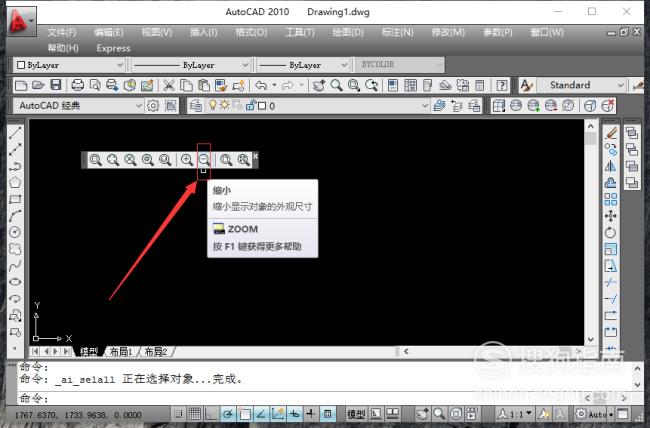Click the Cut scissors icon
The image size is (650, 428).
click(x=168, y=85)
